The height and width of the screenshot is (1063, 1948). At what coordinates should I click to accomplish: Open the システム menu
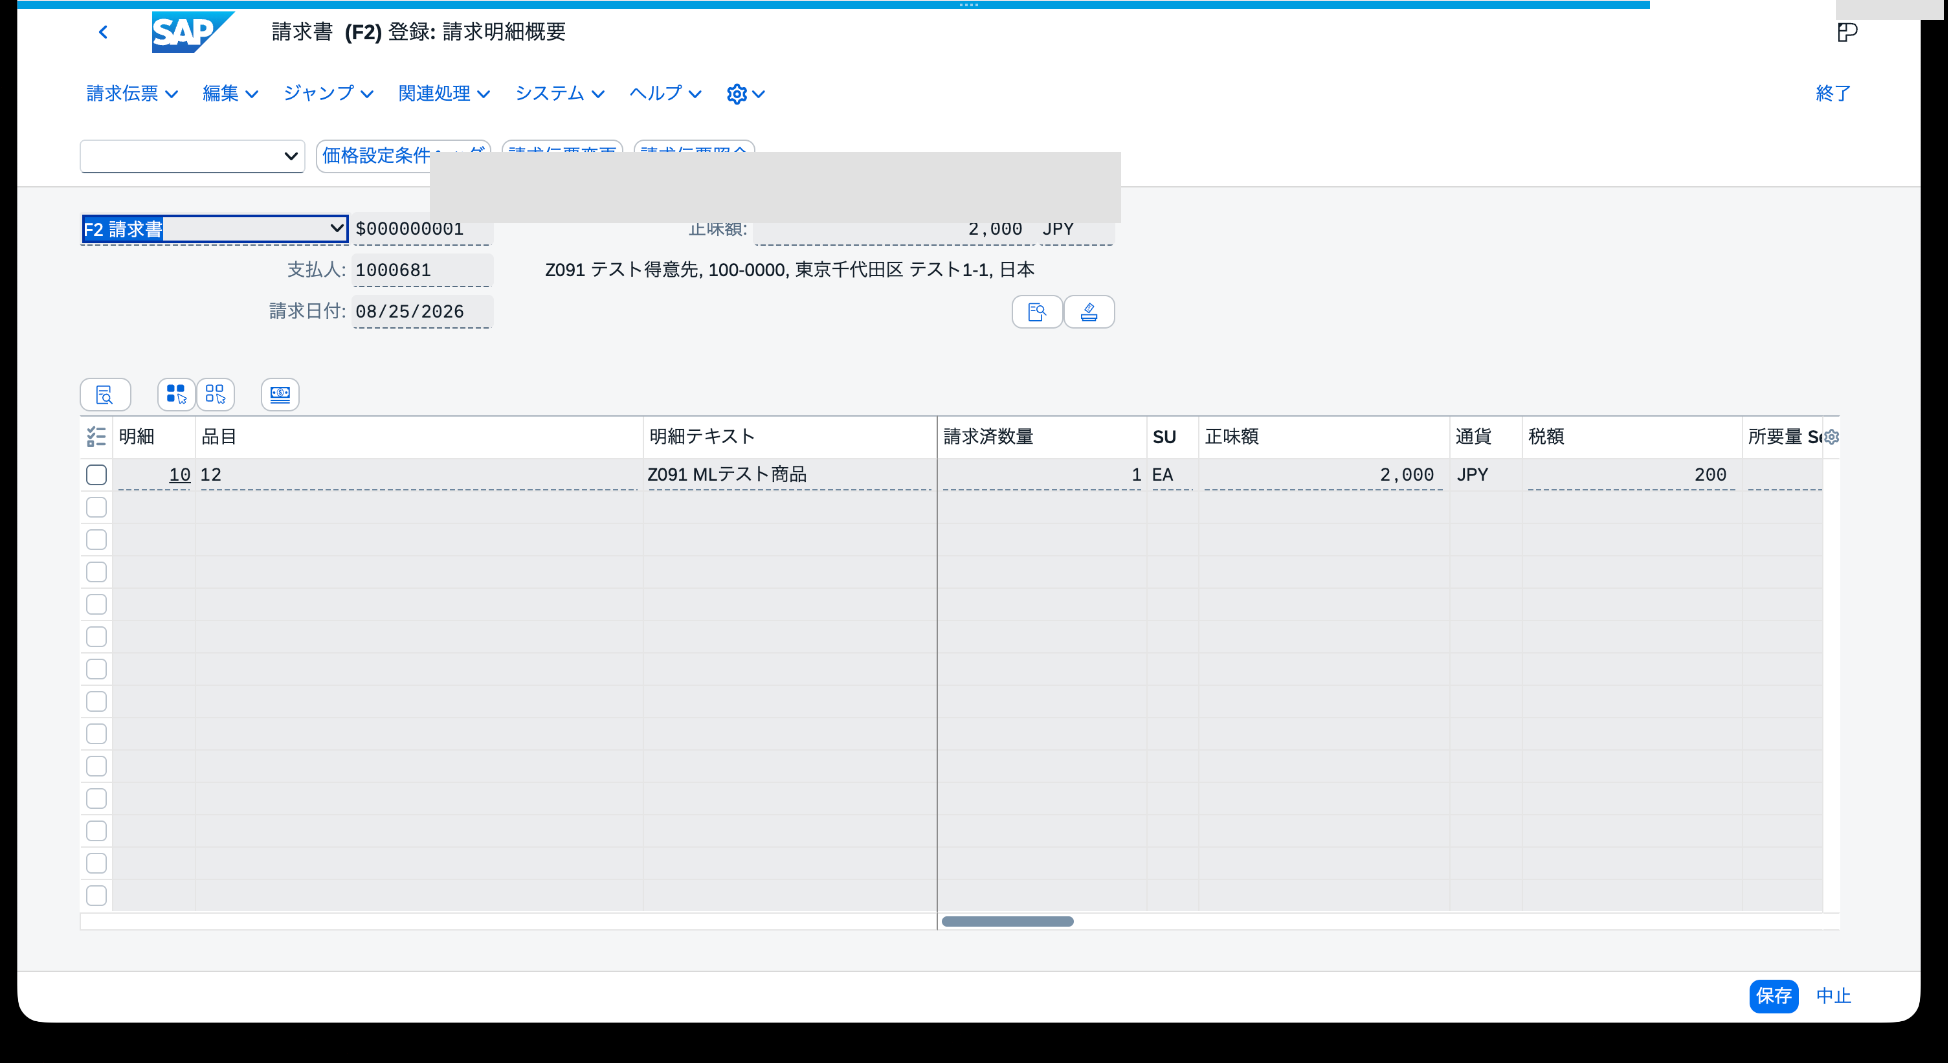click(559, 94)
